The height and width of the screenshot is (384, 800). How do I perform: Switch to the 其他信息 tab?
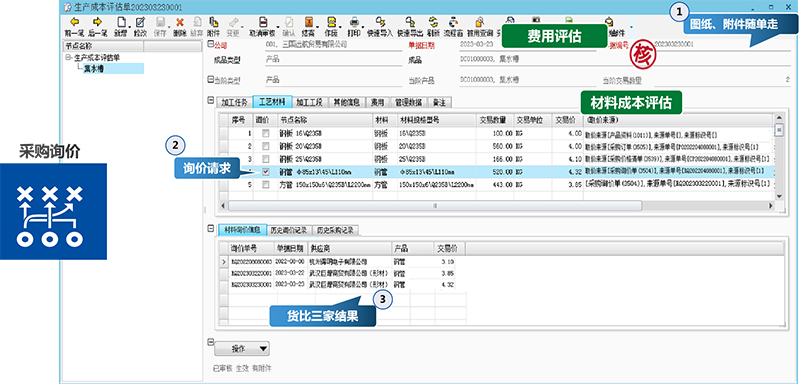(x=346, y=102)
